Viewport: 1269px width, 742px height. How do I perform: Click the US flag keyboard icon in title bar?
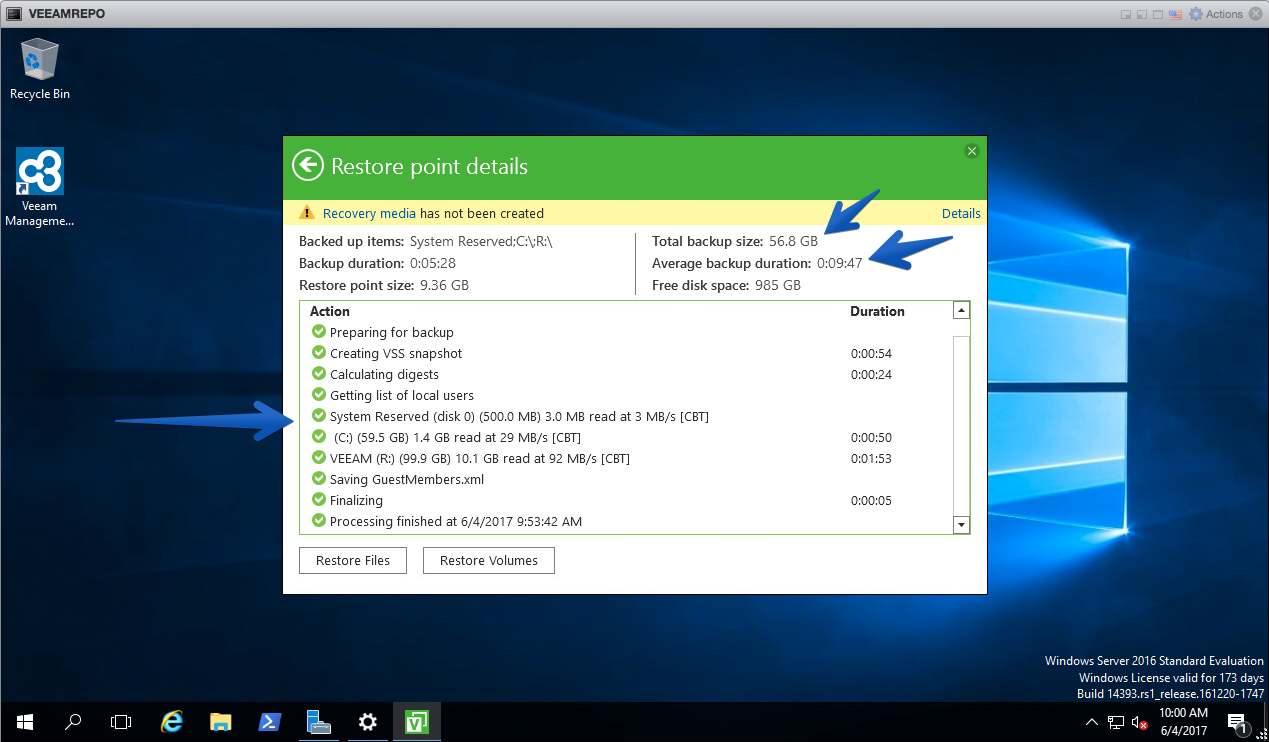(1177, 14)
